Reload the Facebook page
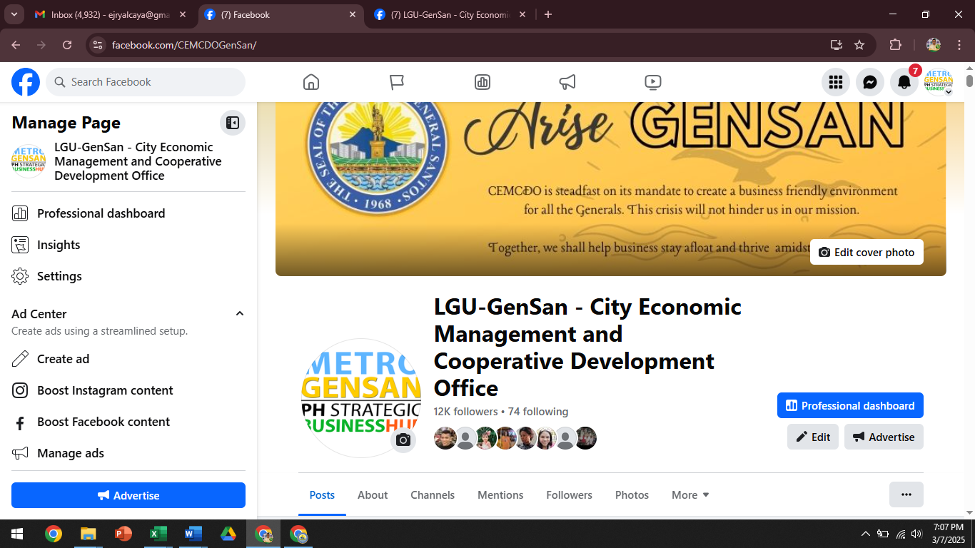The image size is (977, 550). (x=67, y=45)
